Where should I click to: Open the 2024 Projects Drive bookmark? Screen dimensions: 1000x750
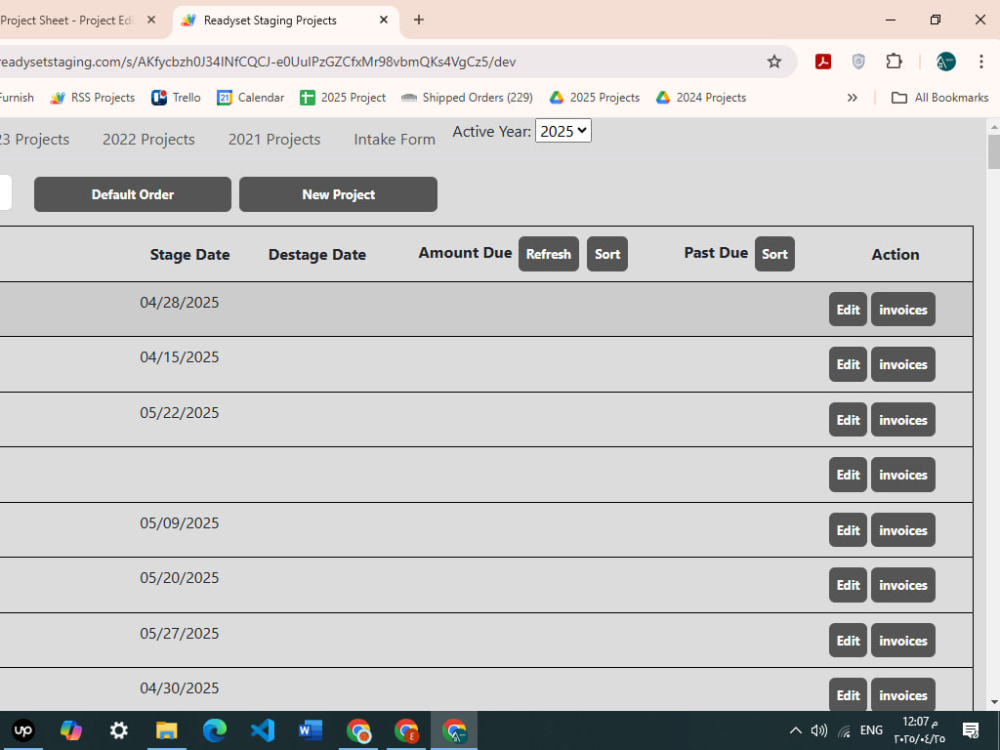[x=701, y=98]
